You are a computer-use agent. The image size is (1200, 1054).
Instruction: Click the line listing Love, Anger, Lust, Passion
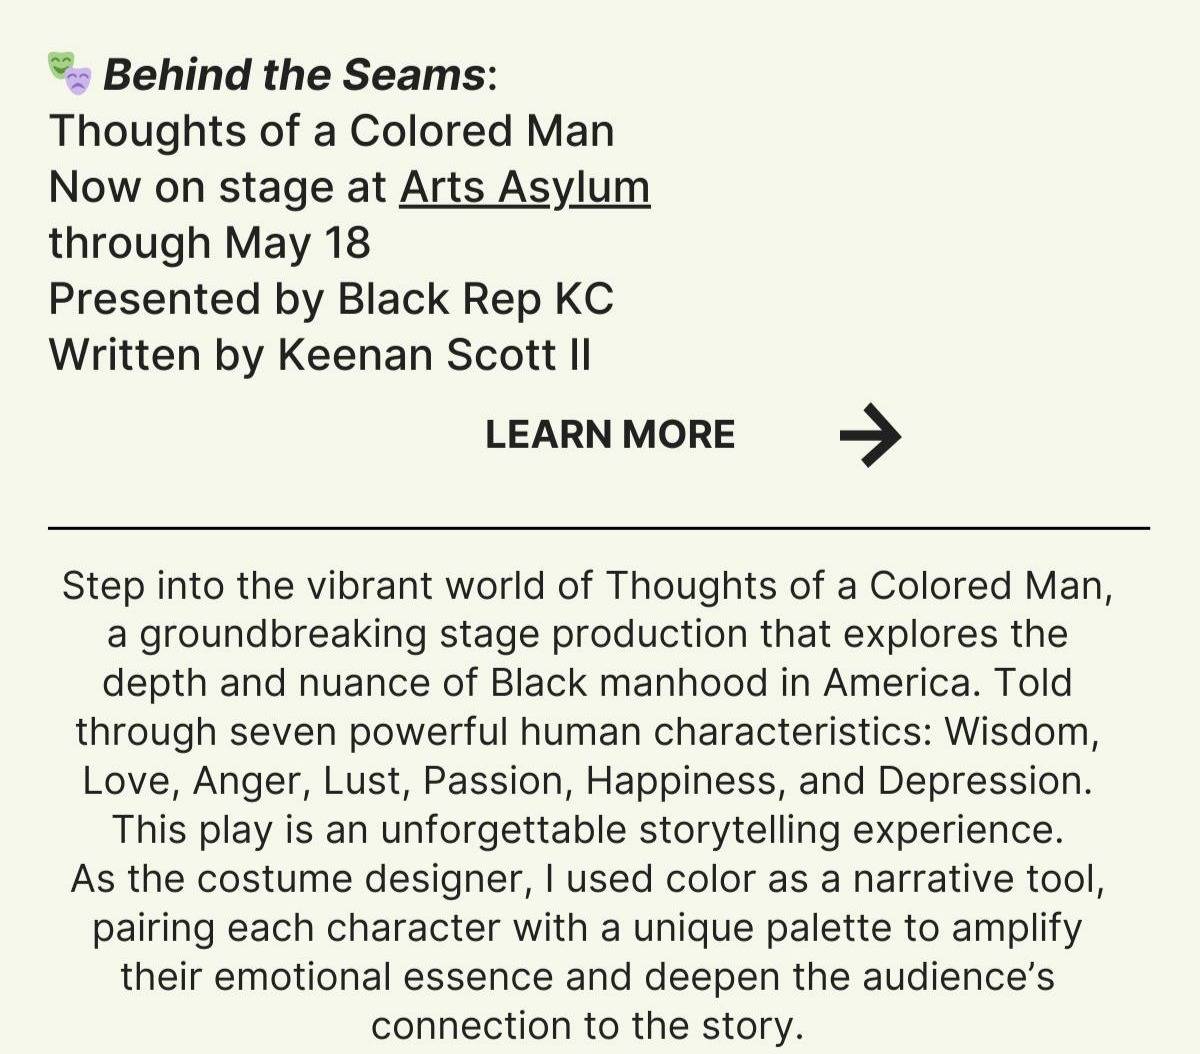pos(587,782)
